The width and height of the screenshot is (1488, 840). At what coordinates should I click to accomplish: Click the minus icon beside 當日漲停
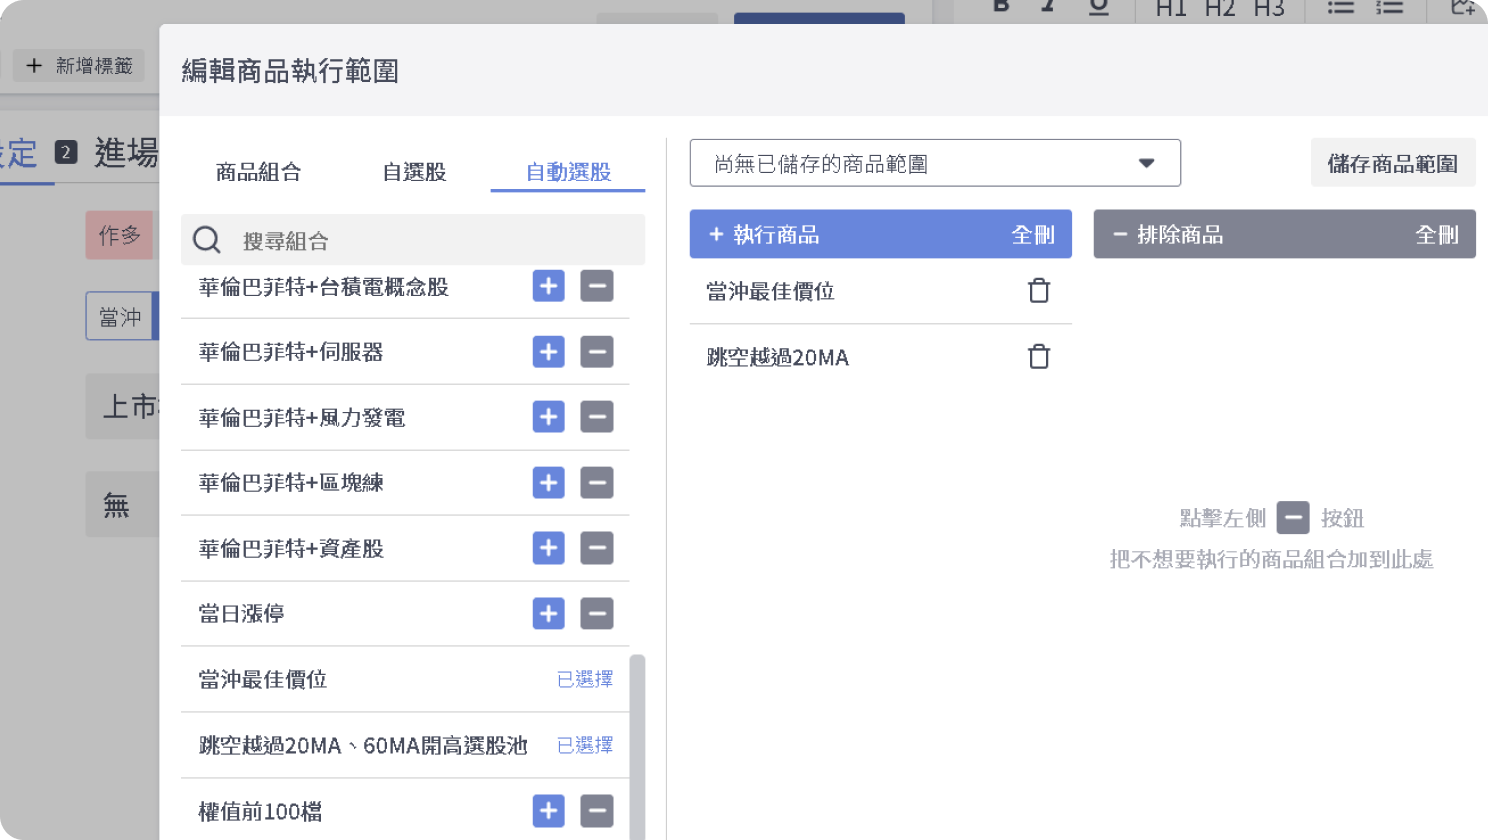tap(597, 614)
